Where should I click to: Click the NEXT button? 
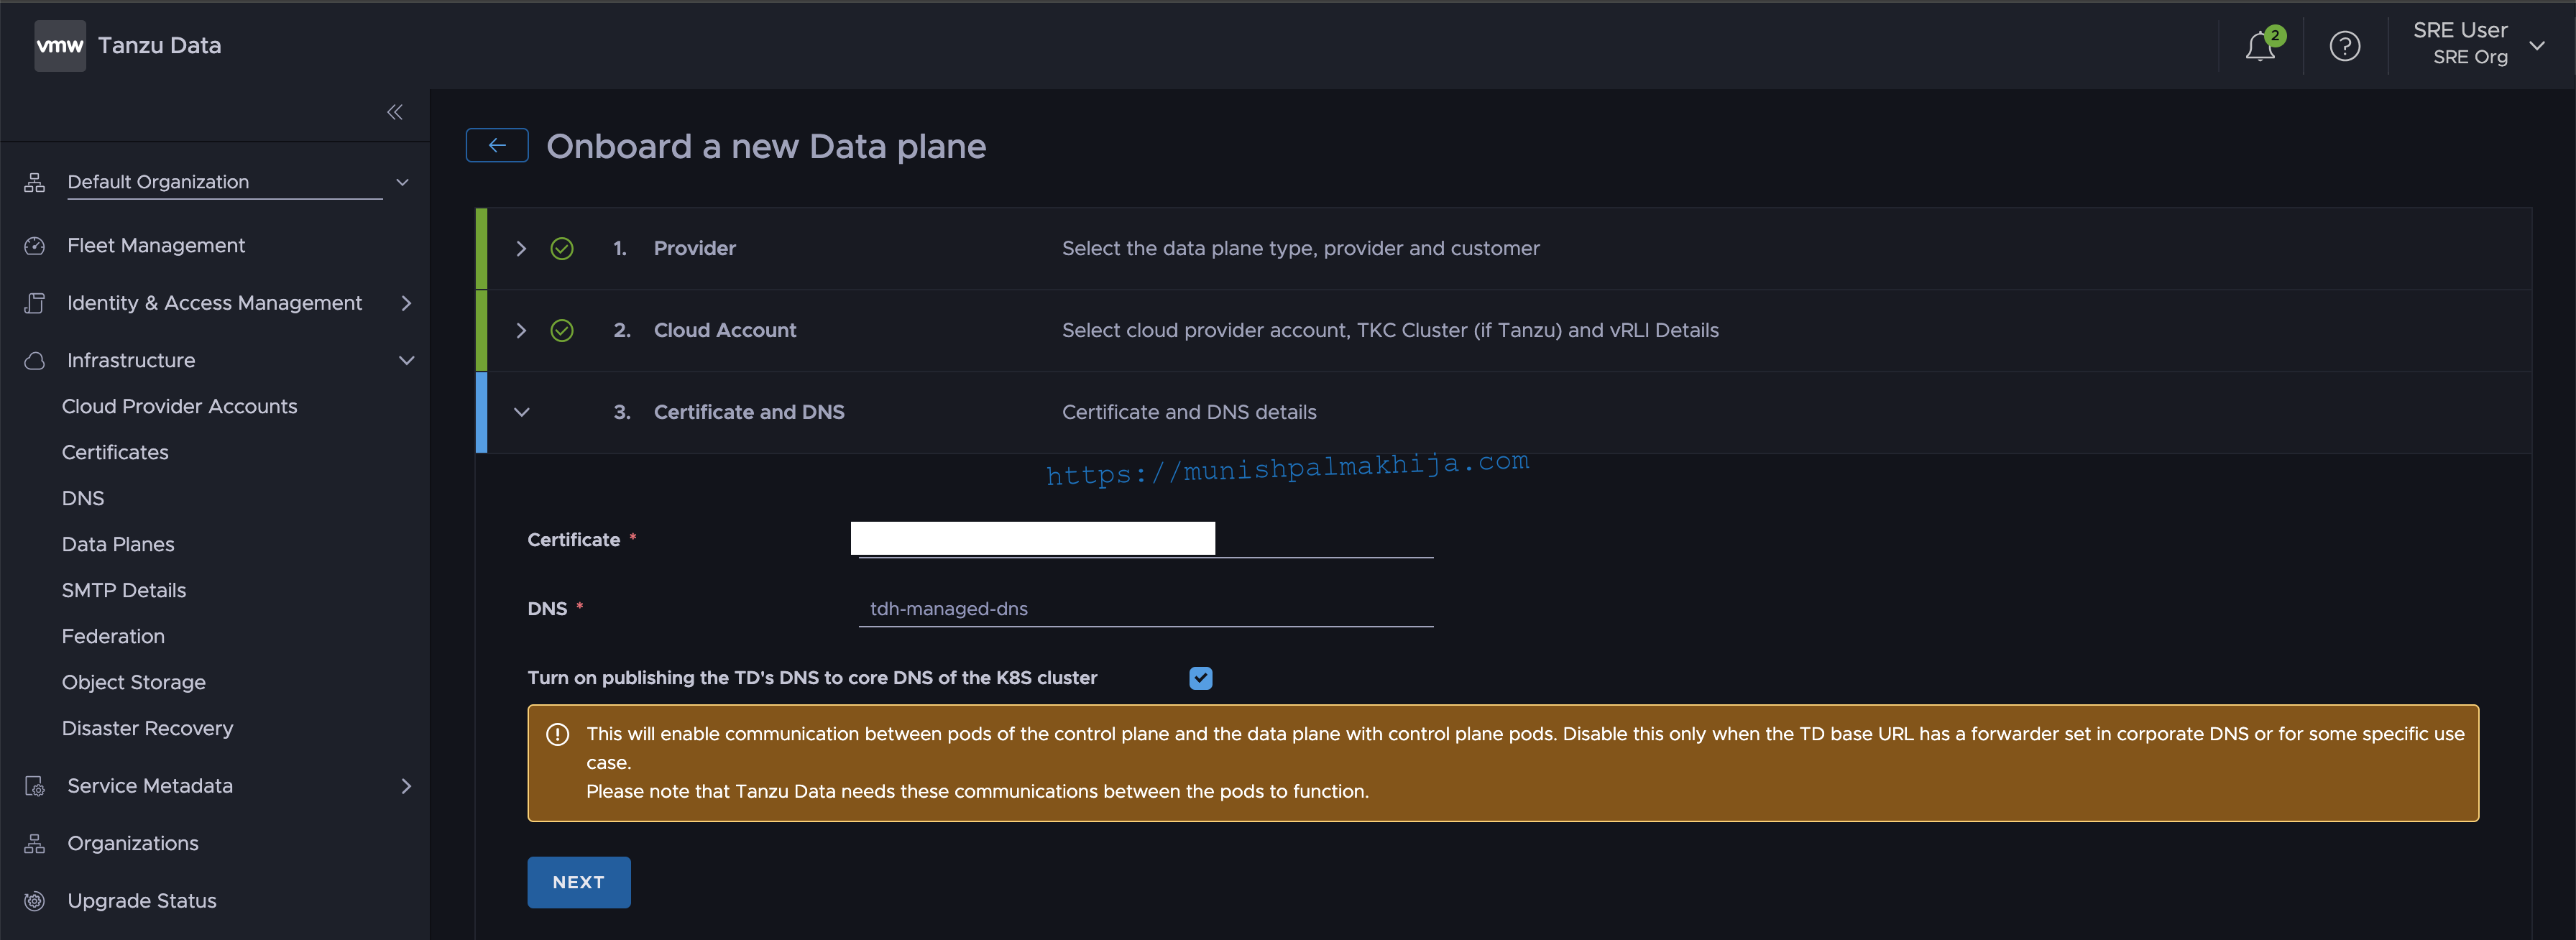pos(579,883)
